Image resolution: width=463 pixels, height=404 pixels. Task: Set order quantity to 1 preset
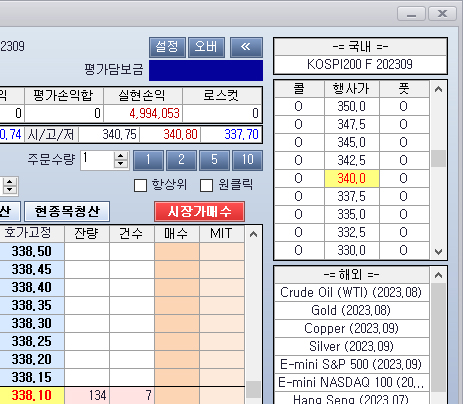click(148, 160)
